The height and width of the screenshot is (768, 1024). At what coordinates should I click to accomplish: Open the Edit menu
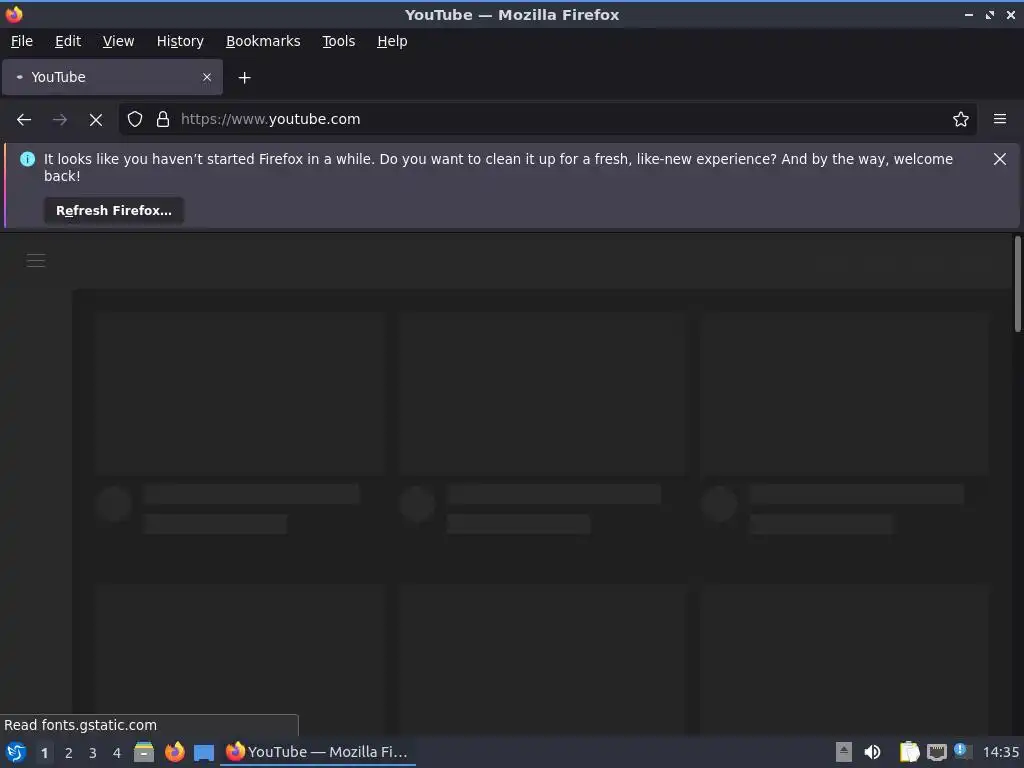(68, 41)
